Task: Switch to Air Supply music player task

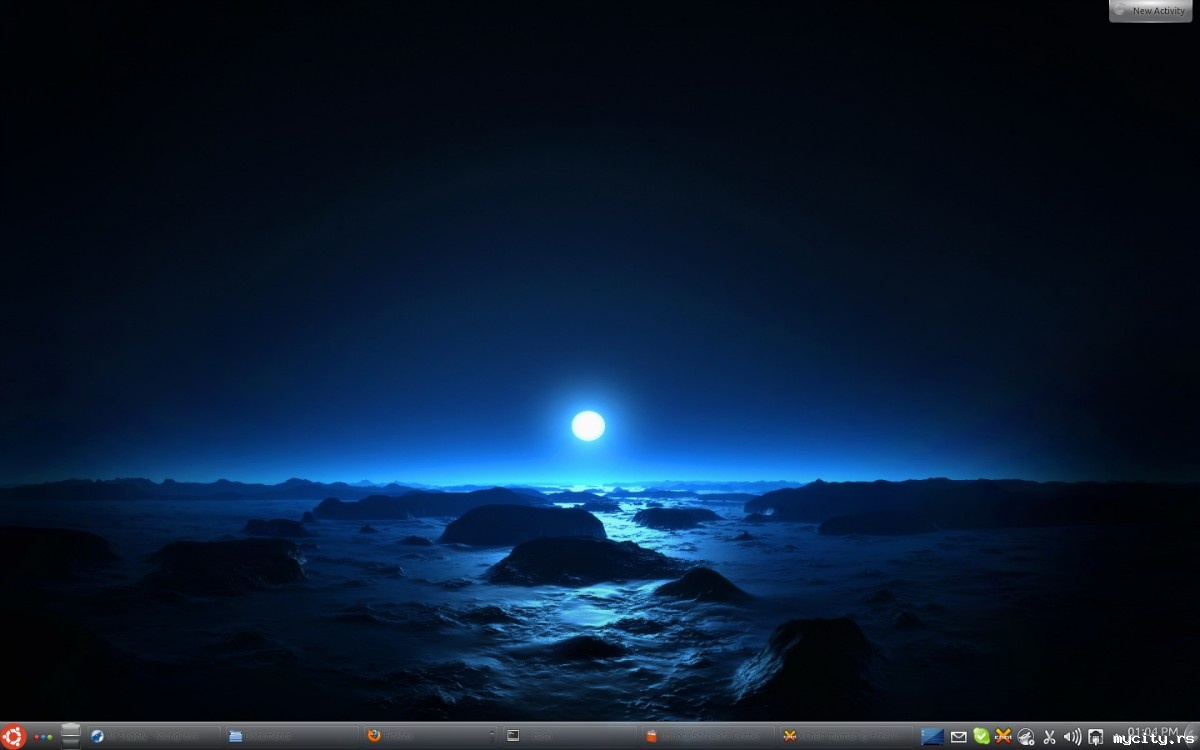Action: tap(153, 736)
